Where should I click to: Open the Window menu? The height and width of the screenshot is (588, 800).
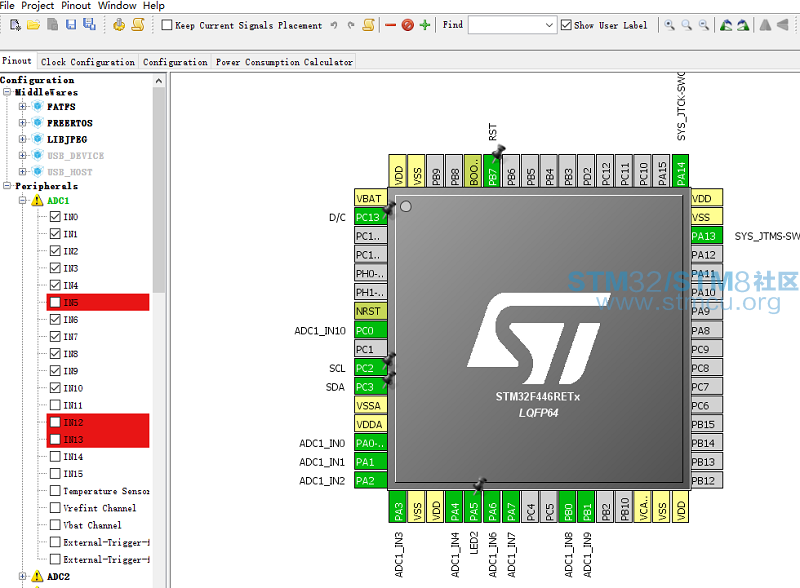tap(117, 6)
